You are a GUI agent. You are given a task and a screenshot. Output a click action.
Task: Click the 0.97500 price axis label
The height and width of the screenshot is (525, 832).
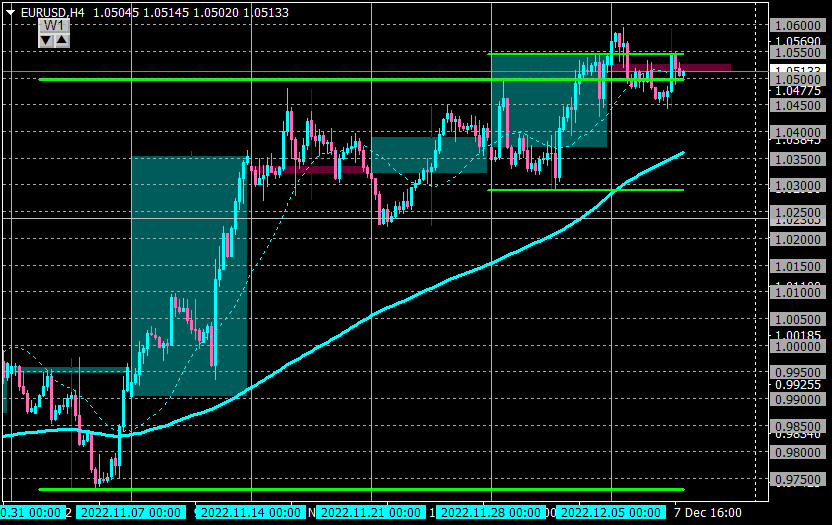tap(798, 480)
